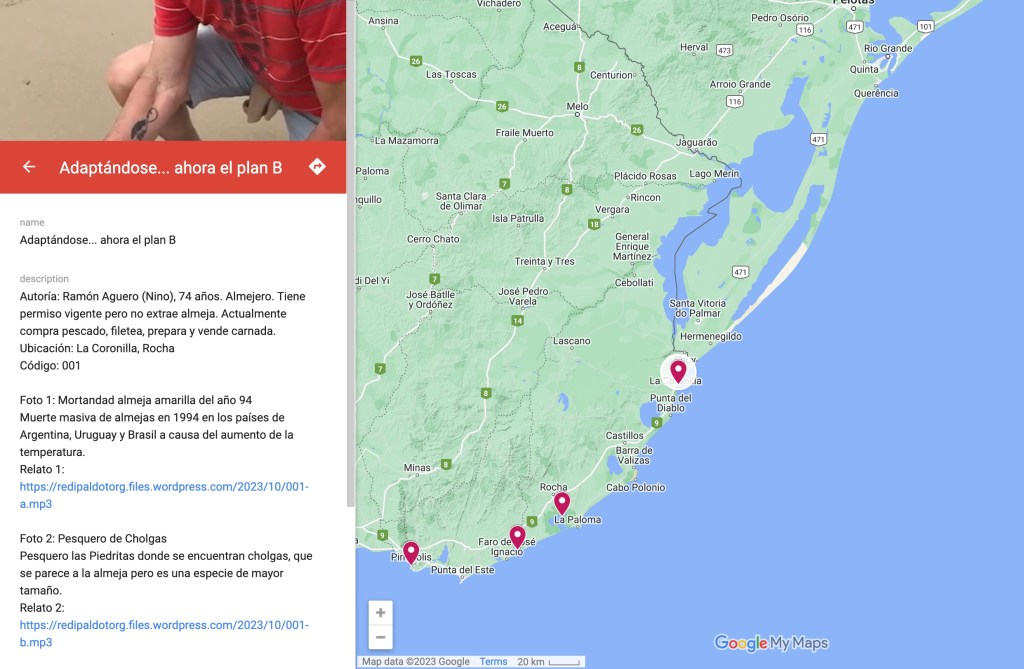Click the Google My Maps logo
The width and height of the screenshot is (1024, 669).
[771, 643]
